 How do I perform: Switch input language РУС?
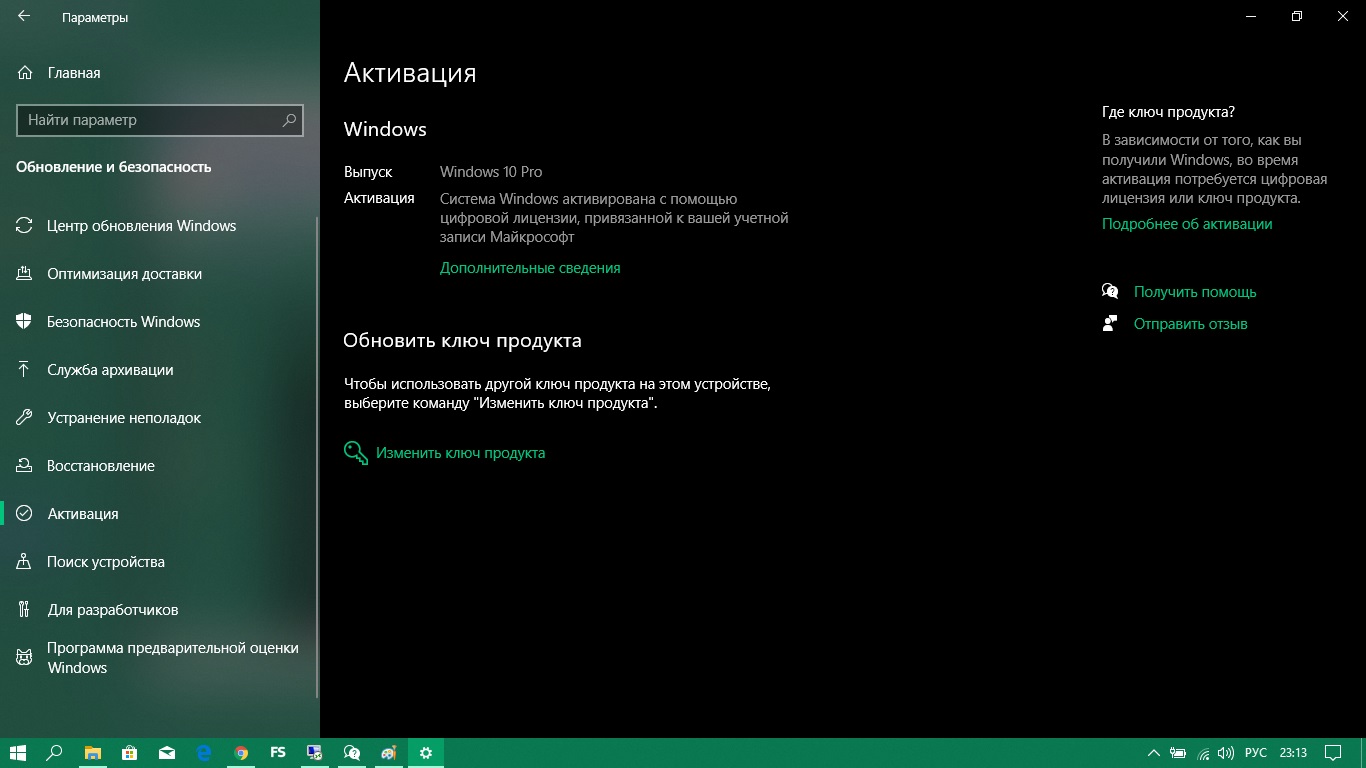tap(1256, 753)
